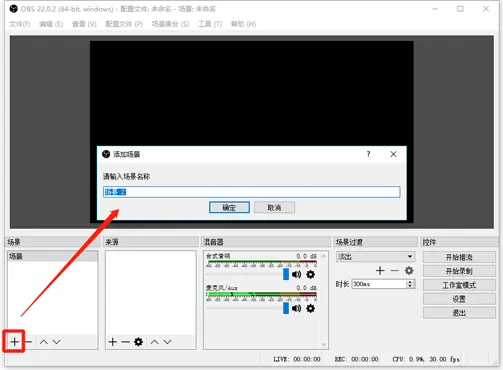Remove the source with the minus icon
The height and width of the screenshot is (370, 503).
(x=125, y=342)
